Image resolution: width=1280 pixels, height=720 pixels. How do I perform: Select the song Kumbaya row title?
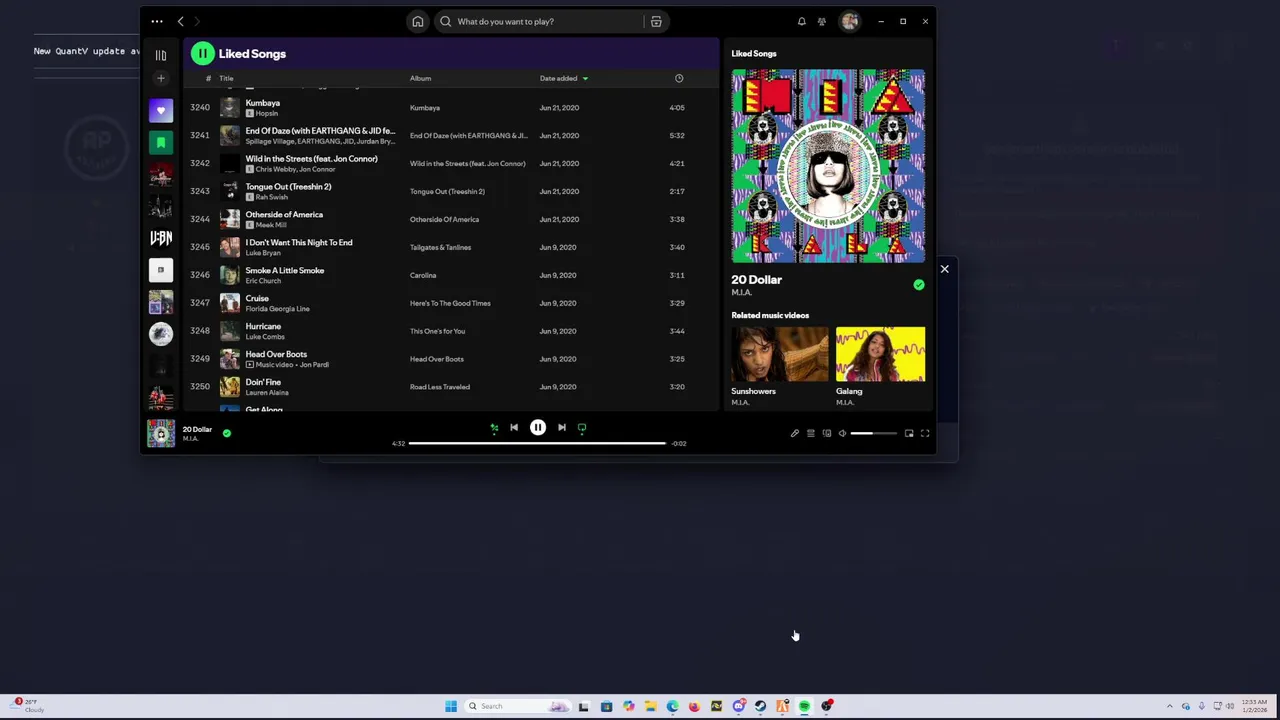click(263, 103)
